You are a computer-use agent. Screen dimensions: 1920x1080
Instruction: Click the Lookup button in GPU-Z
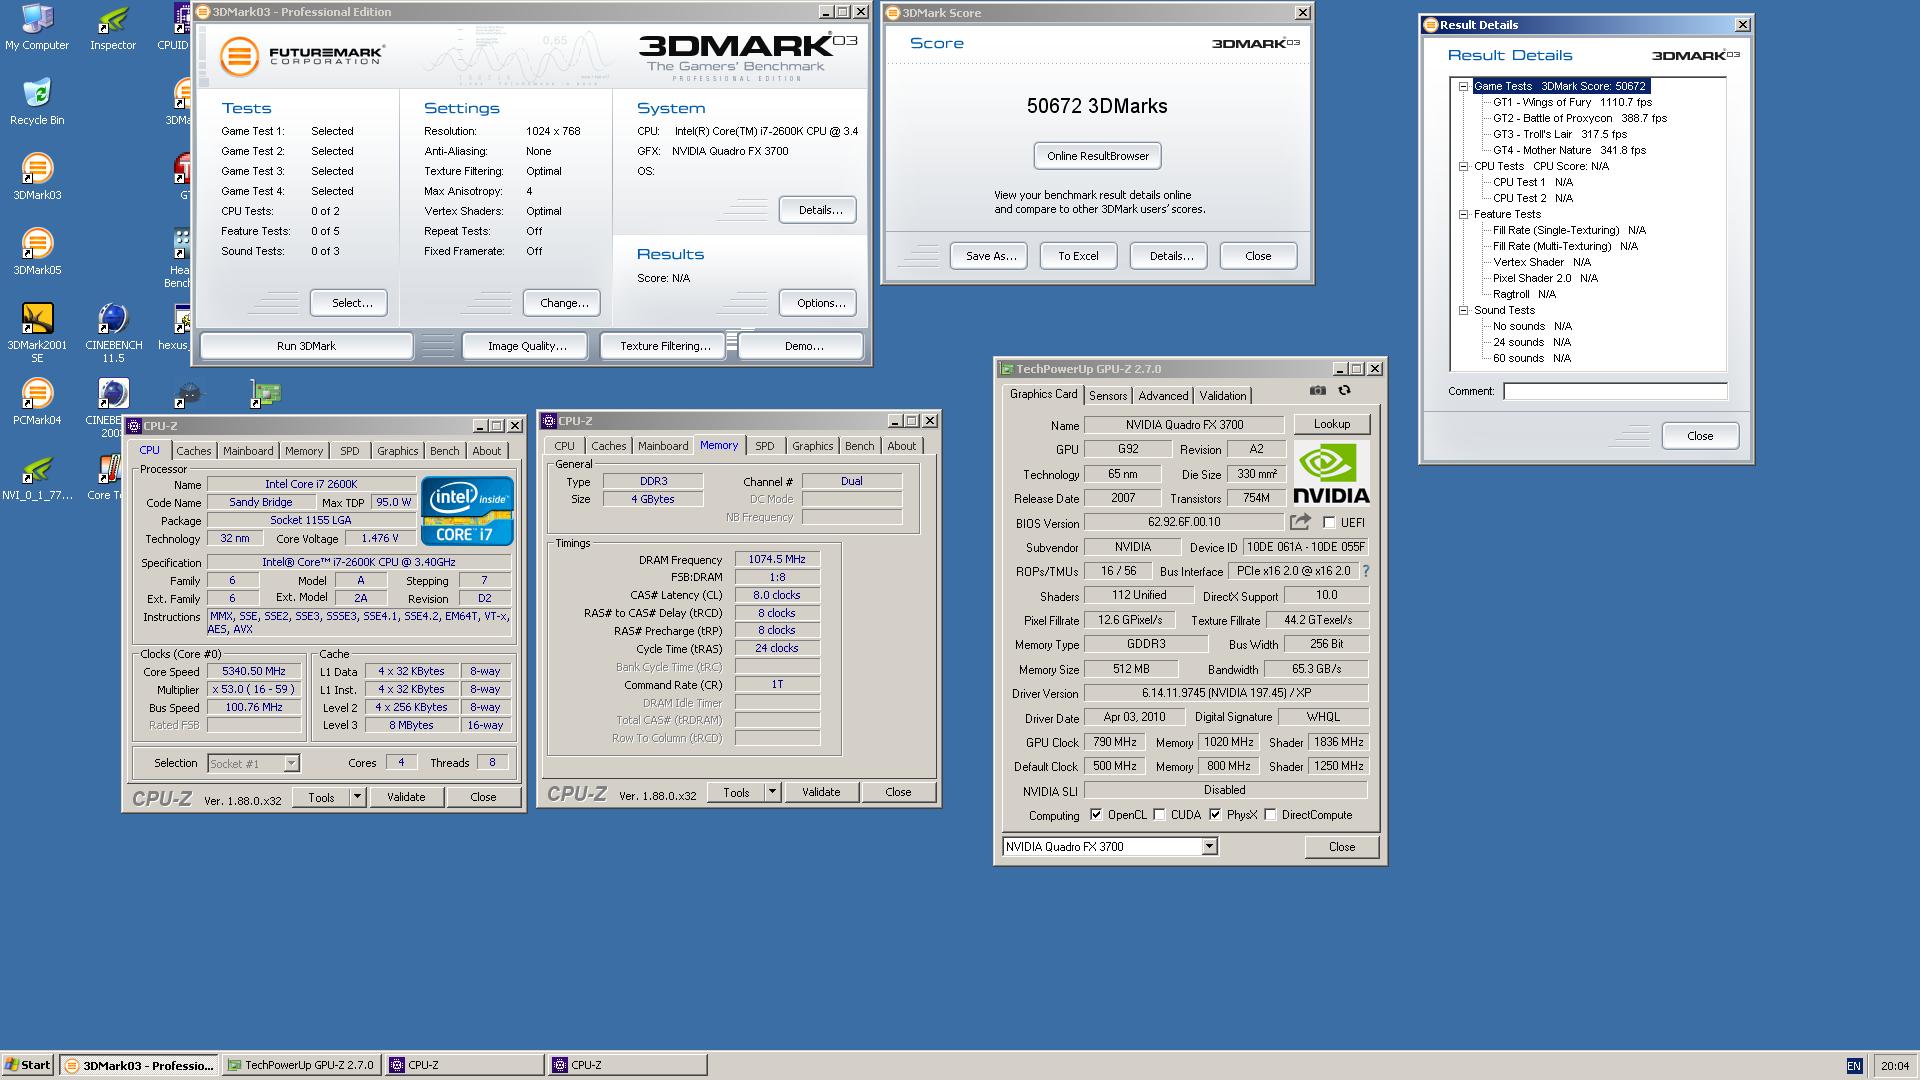1331,424
